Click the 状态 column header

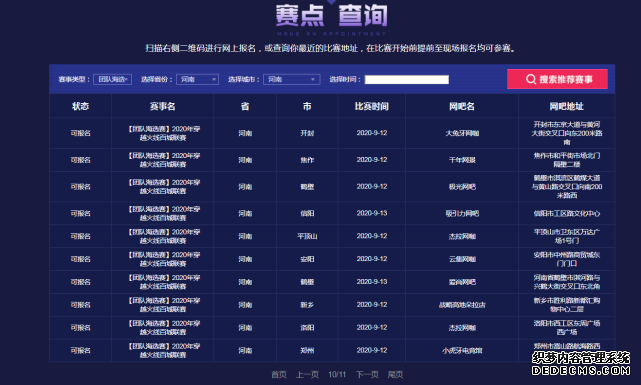point(81,106)
